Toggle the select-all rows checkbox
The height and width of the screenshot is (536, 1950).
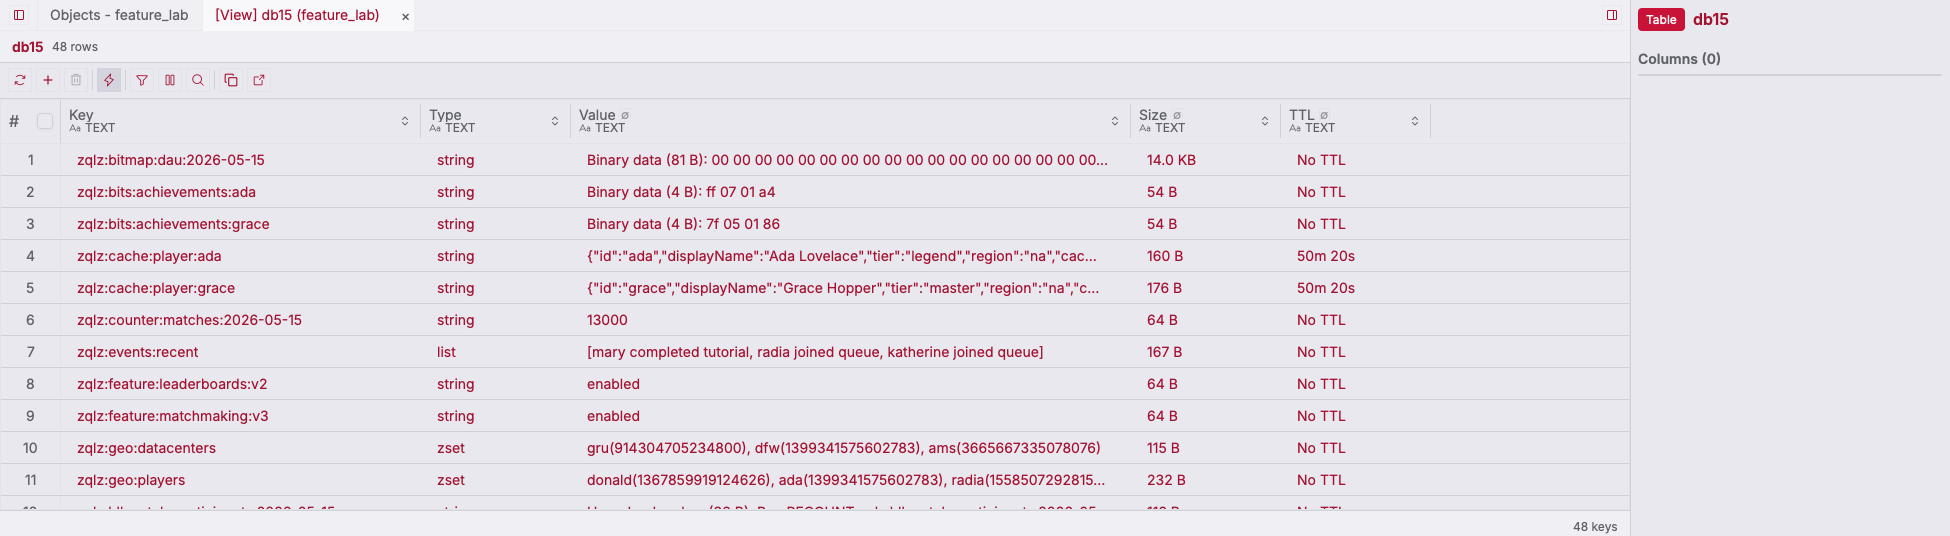(x=45, y=121)
